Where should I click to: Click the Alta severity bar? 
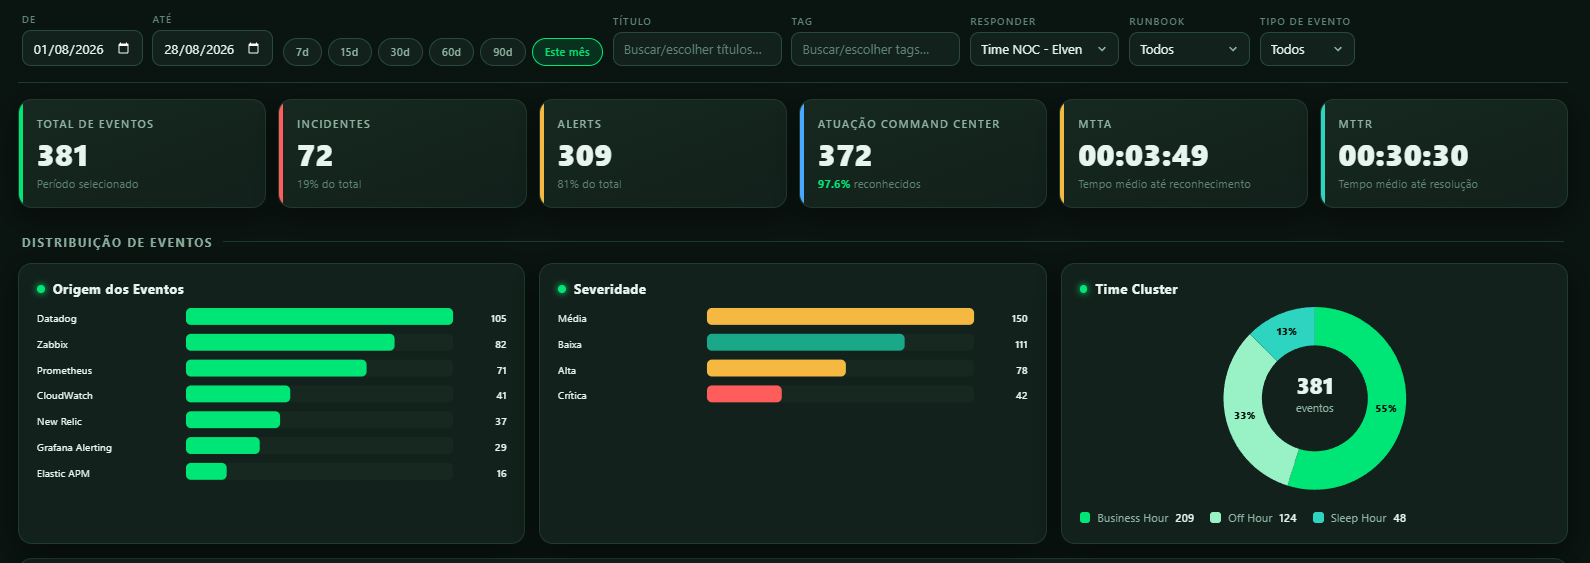click(x=776, y=369)
